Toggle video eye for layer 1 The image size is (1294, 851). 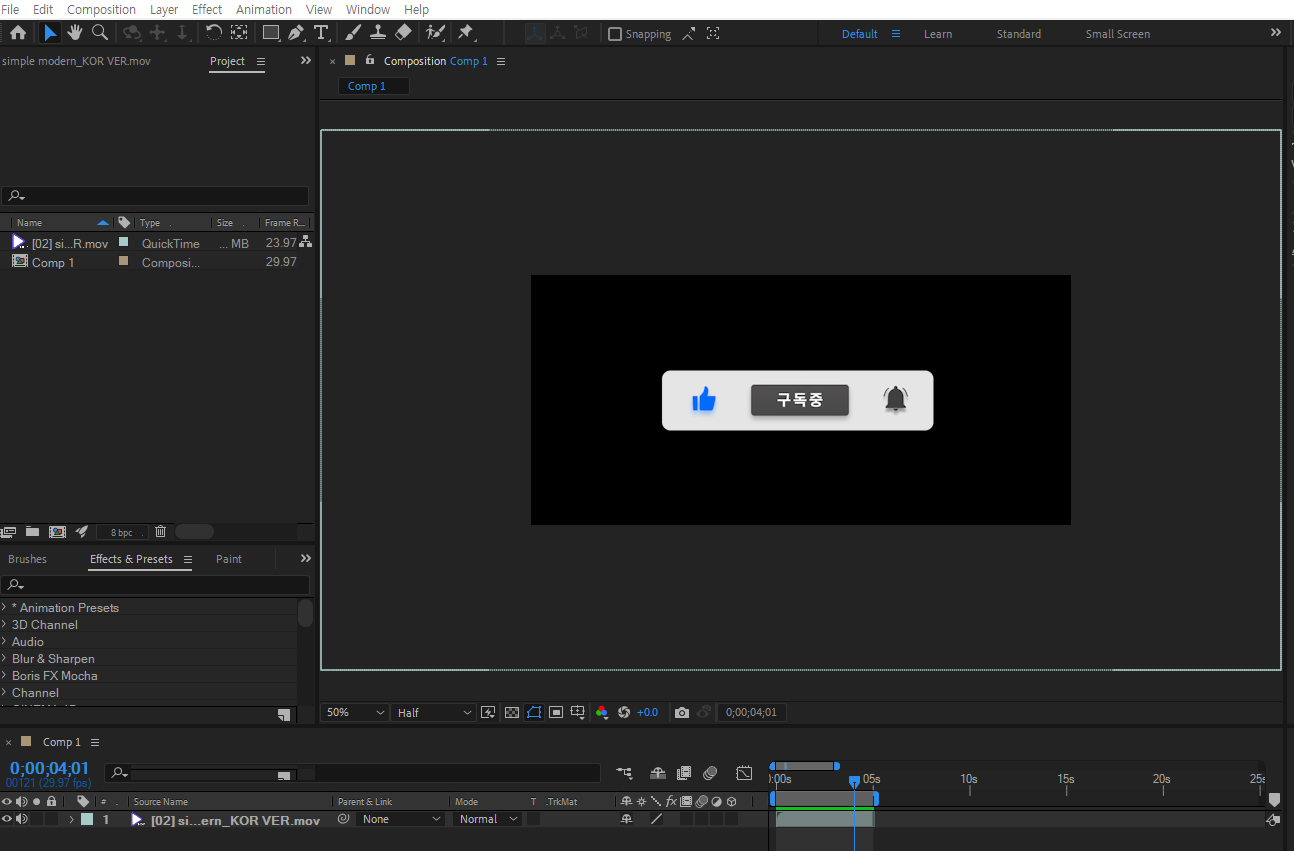pos(7,819)
